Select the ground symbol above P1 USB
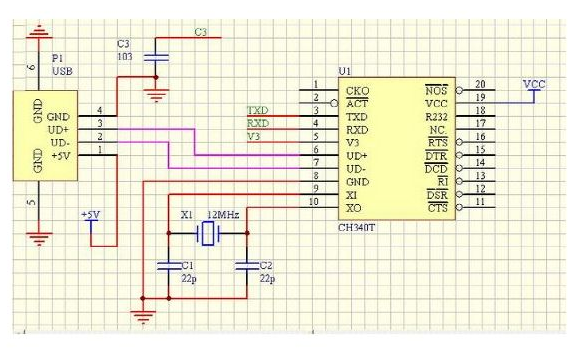Viewport: 580px width, 362px height. click(39, 32)
